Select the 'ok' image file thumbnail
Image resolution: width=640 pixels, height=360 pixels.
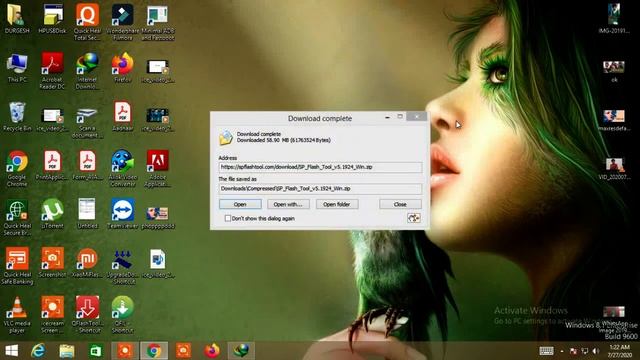613,67
